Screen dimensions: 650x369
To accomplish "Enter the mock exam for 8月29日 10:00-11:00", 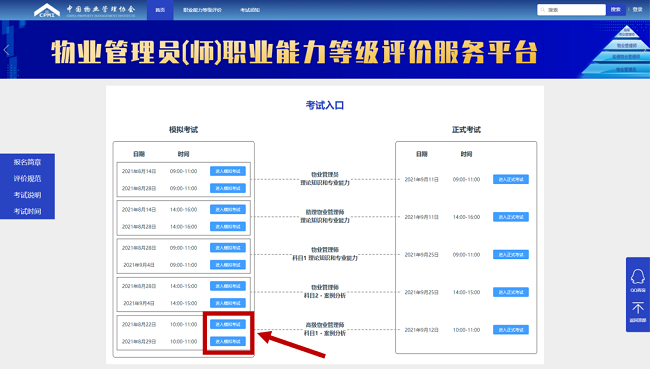I will tap(228, 341).
